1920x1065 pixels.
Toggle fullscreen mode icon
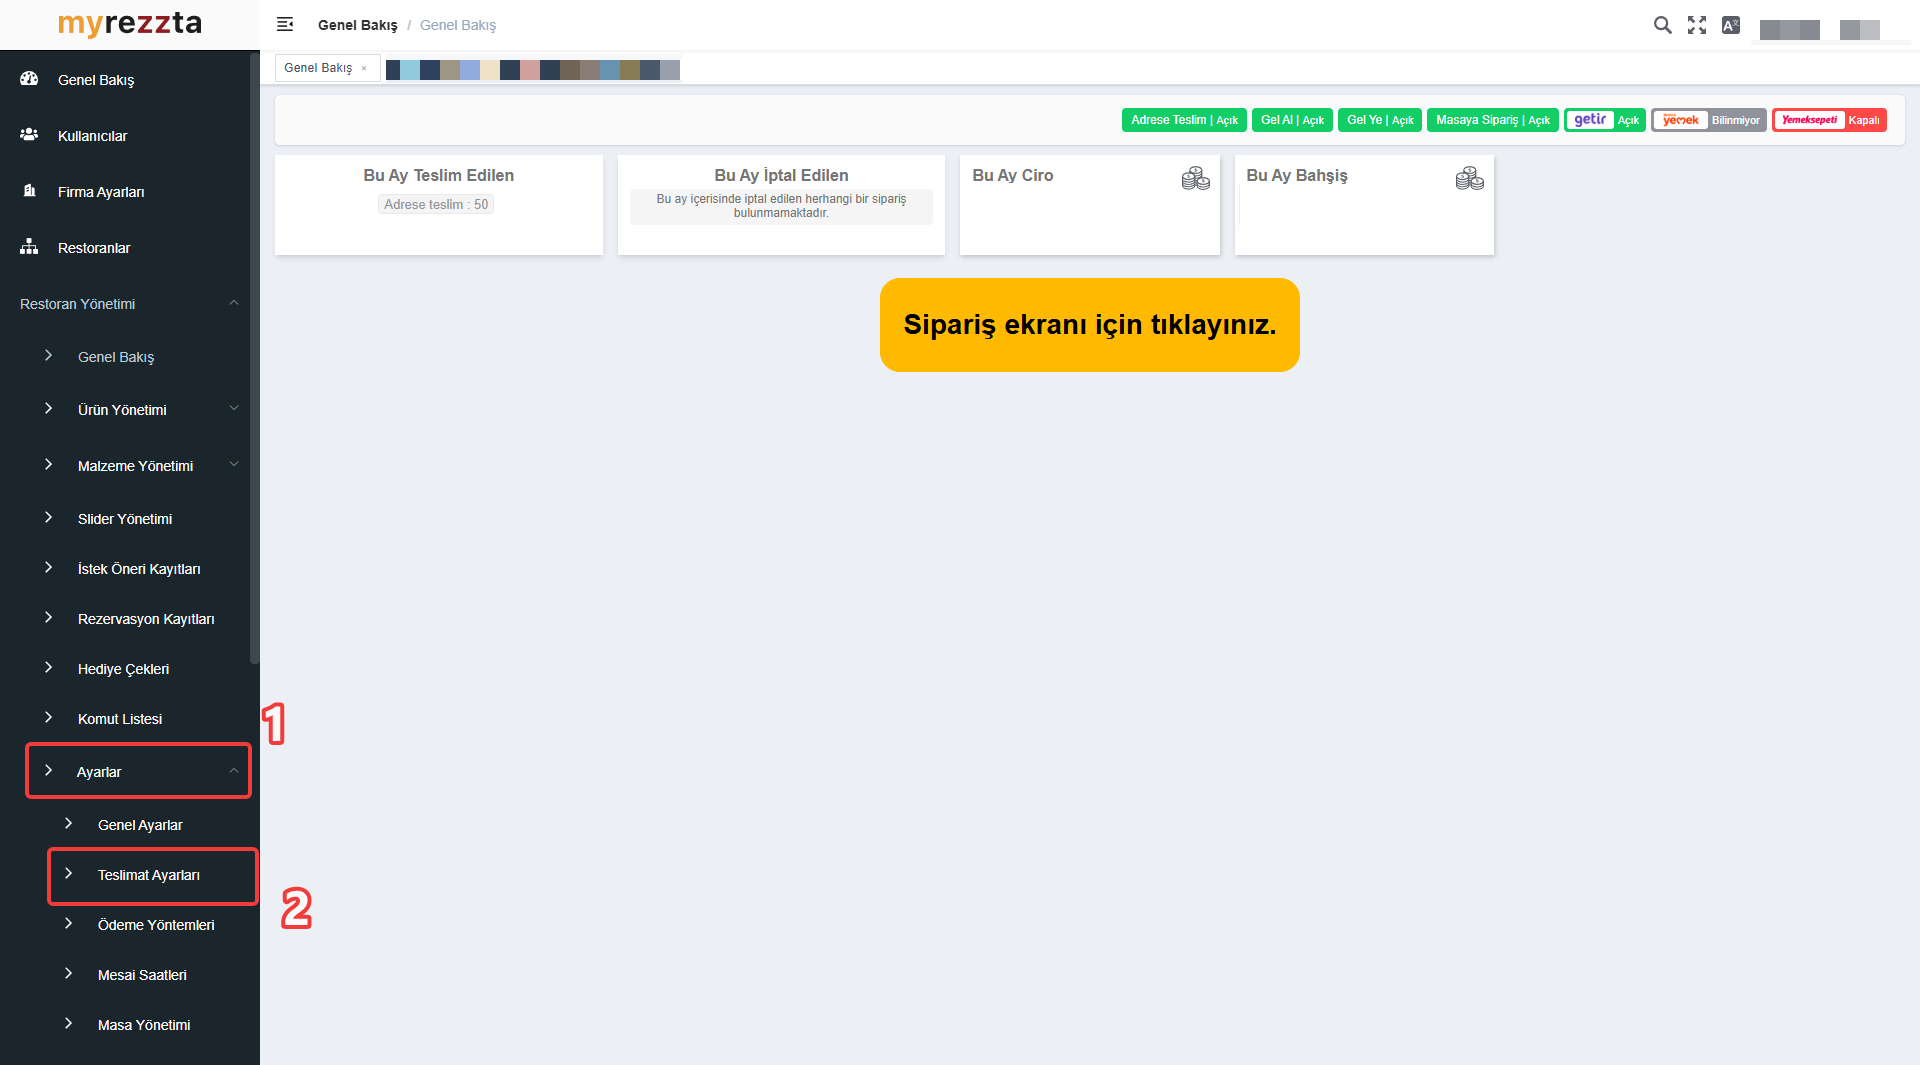click(x=1697, y=25)
